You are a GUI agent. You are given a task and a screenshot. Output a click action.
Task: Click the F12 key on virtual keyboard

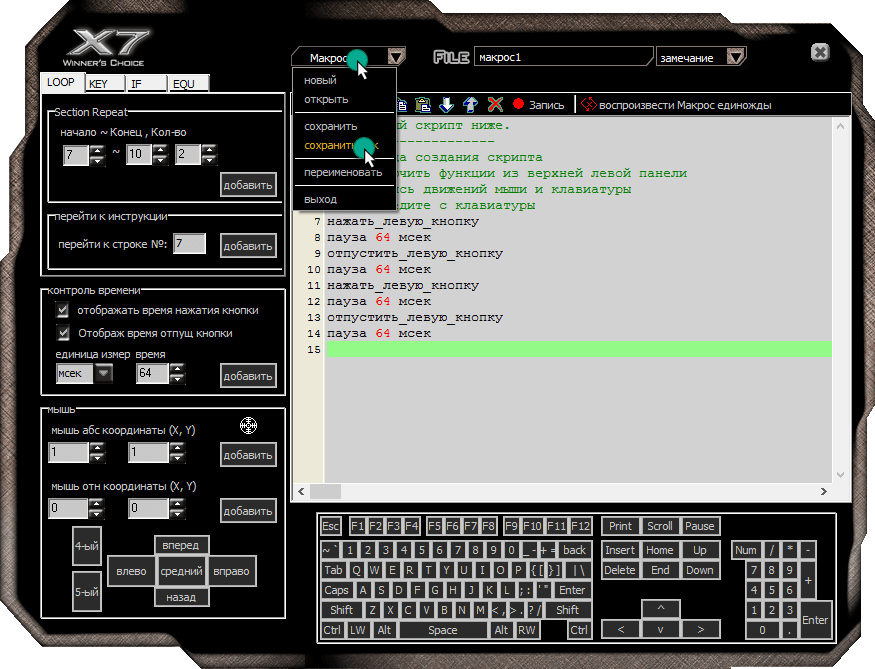(x=580, y=526)
